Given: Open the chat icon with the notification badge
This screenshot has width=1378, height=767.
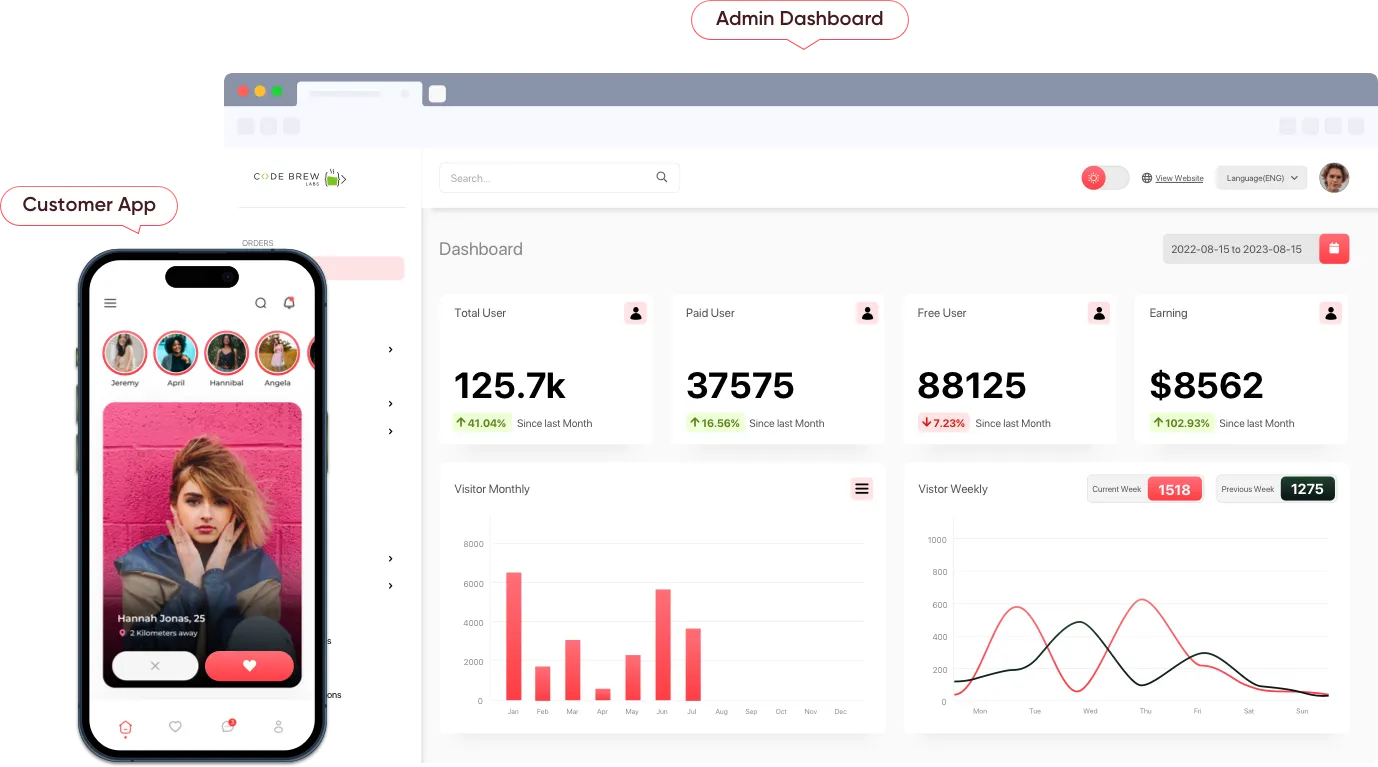Looking at the screenshot, I should [227, 728].
